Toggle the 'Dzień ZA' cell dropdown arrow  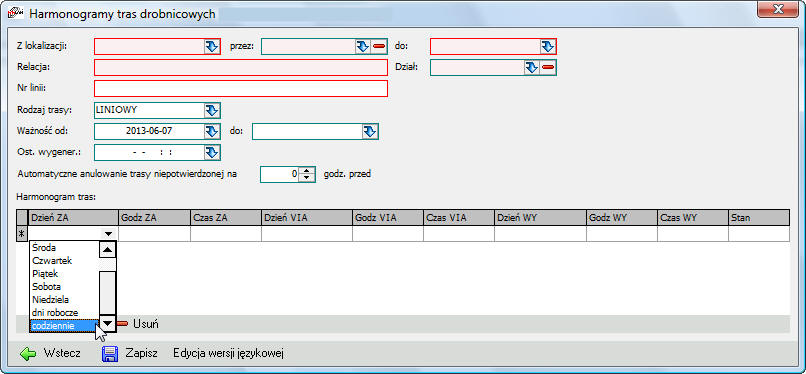point(108,234)
